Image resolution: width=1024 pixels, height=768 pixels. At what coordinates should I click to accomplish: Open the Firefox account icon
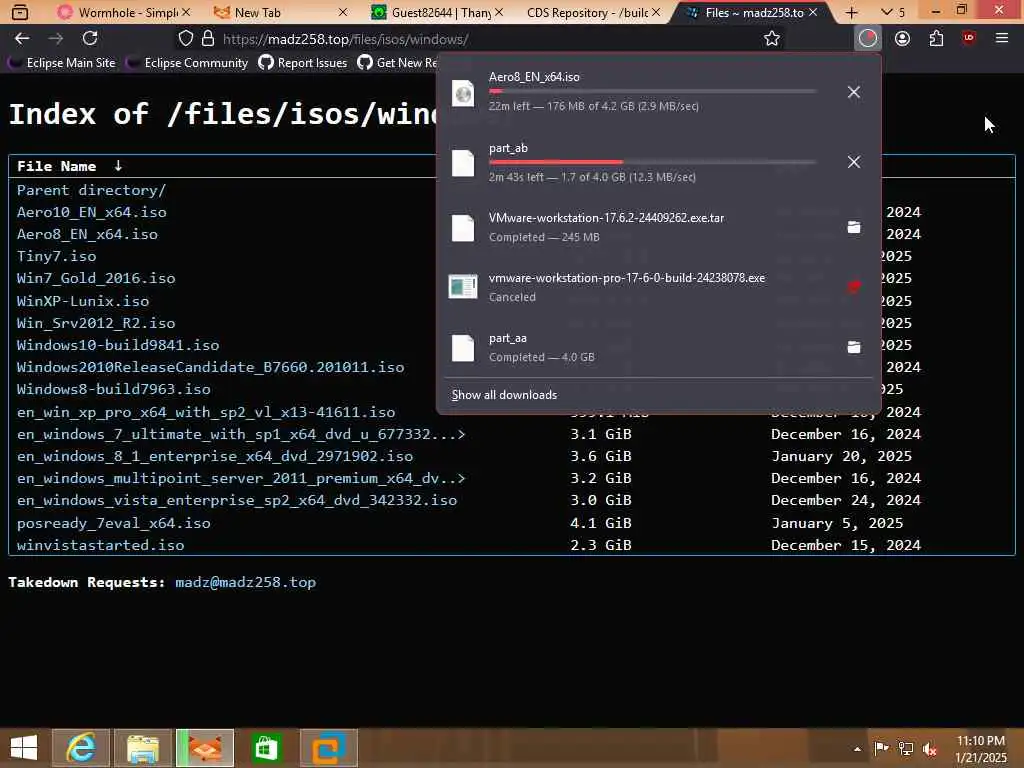[903, 39]
